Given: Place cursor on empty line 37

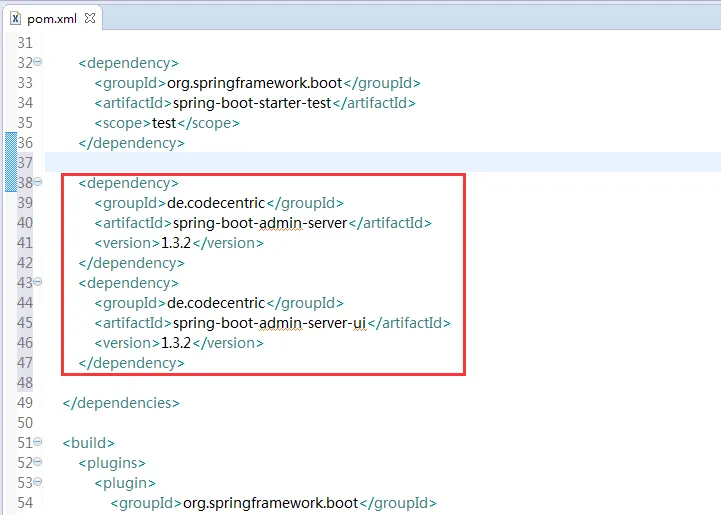Looking at the screenshot, I should pos(383,162).
